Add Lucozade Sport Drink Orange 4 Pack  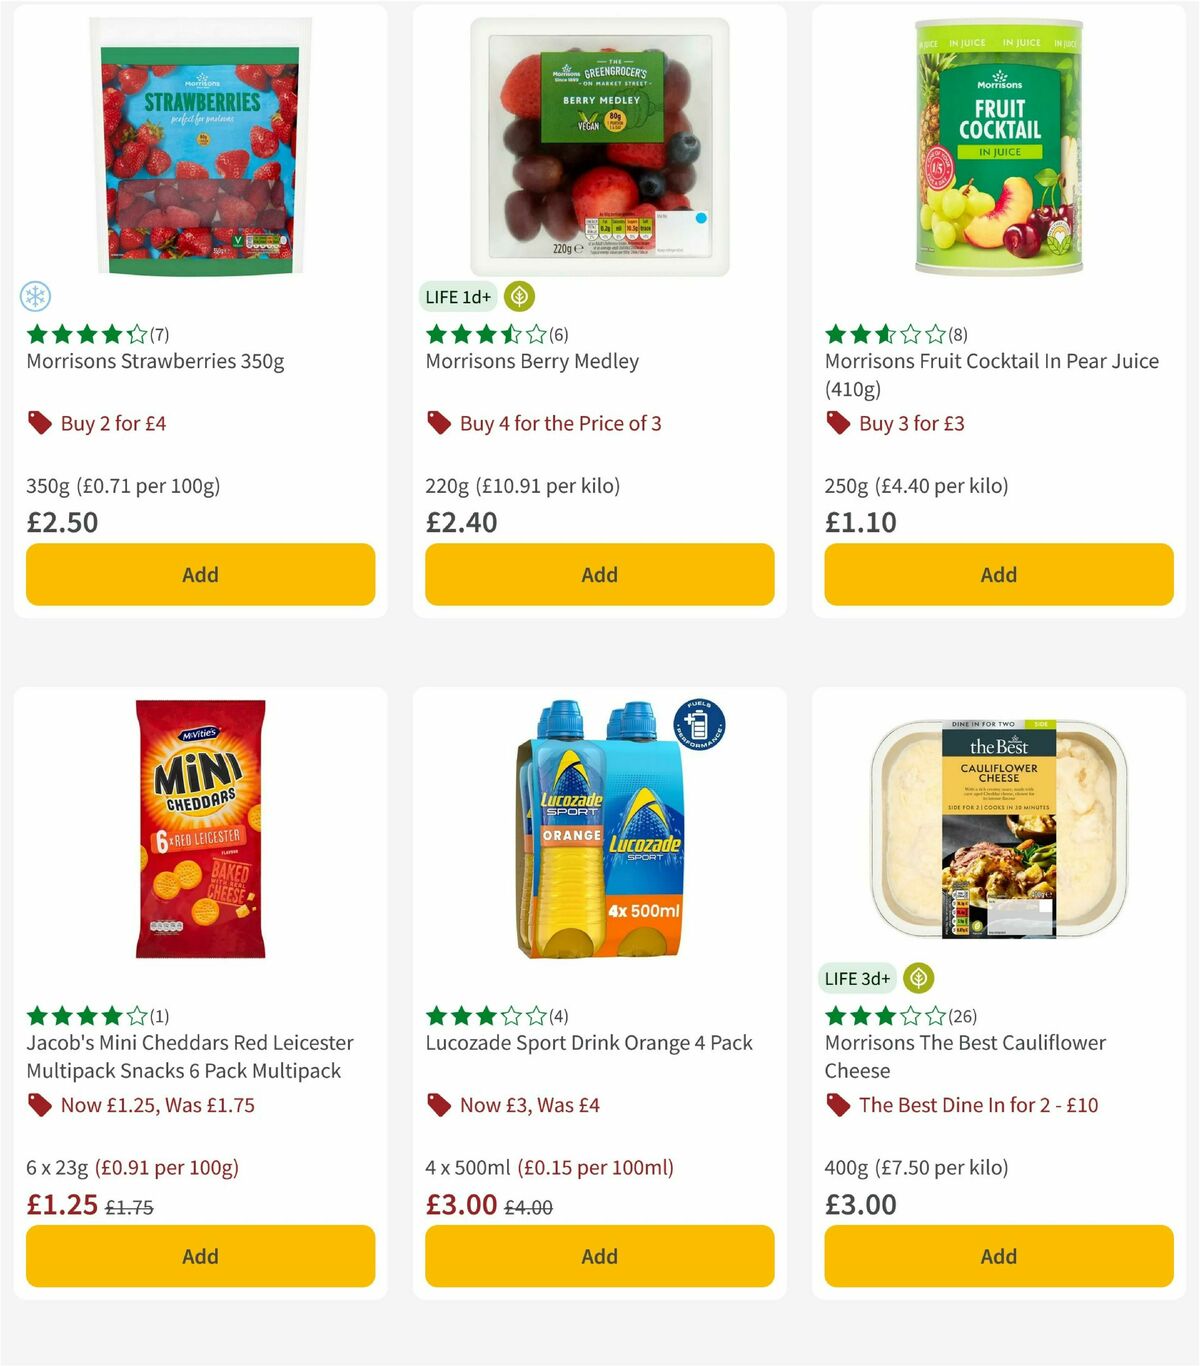click(599, 1256)
